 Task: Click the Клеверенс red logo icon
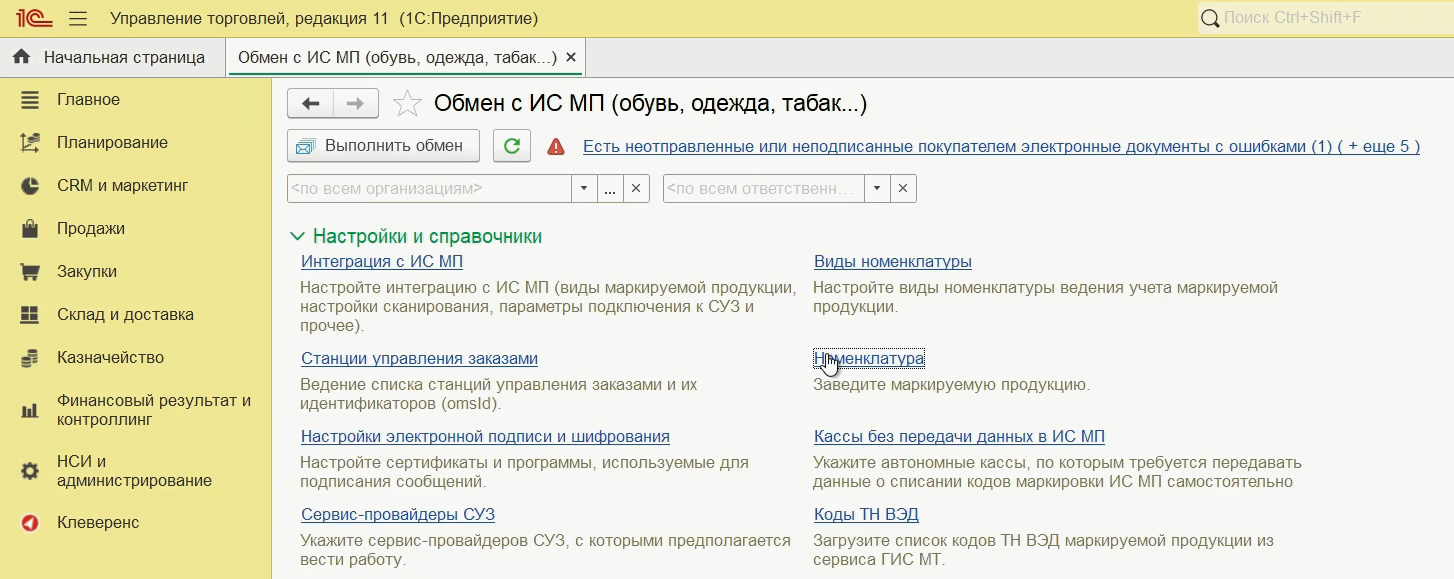pos(29,523)
